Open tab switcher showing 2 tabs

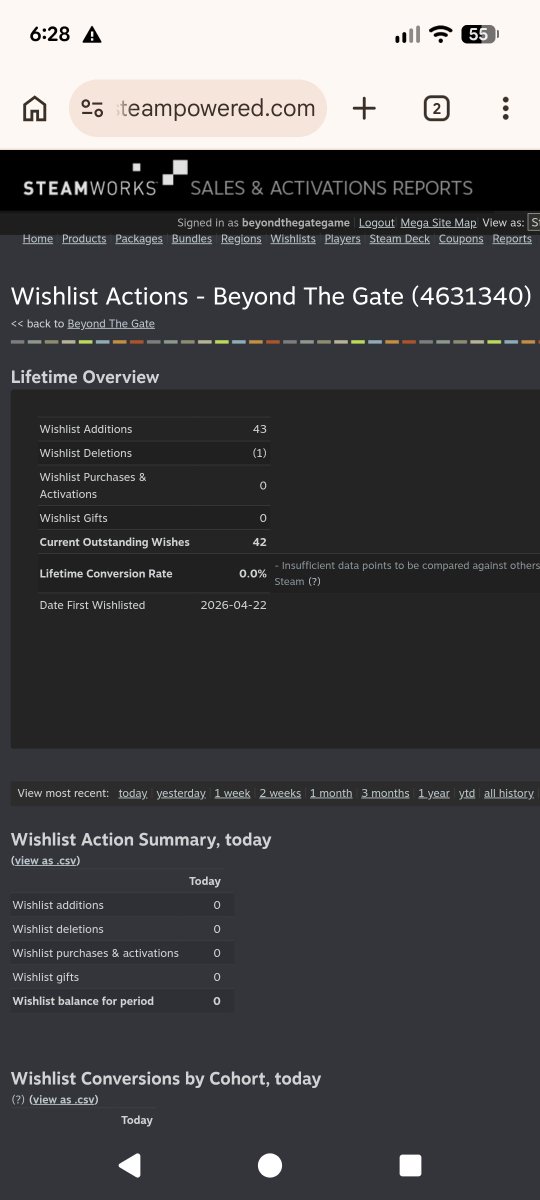tap(436, 108)
